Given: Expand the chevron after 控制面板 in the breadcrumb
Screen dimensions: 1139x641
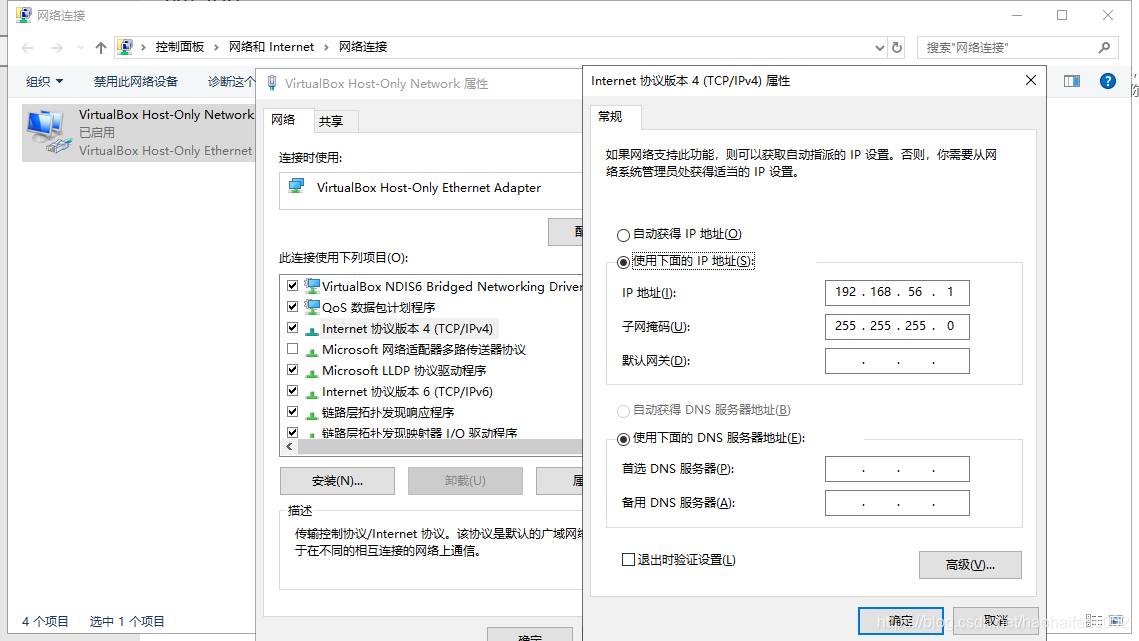Looking at the screenshot, I should (x=216, y=47).
